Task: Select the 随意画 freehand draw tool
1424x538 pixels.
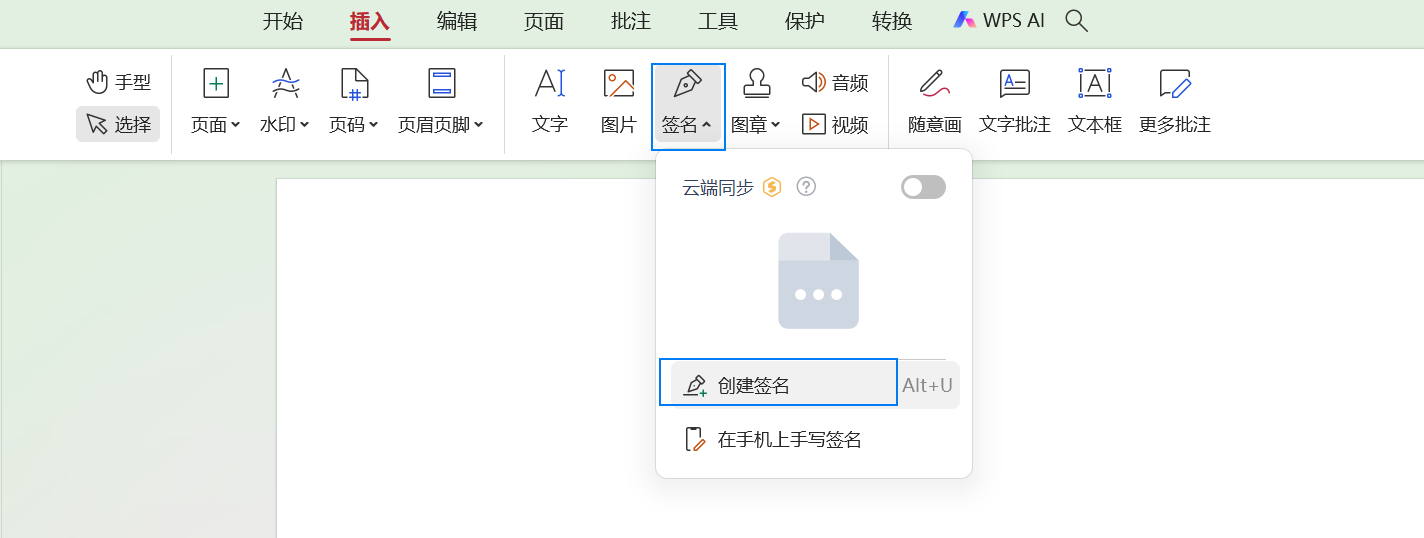Action: 935,102
